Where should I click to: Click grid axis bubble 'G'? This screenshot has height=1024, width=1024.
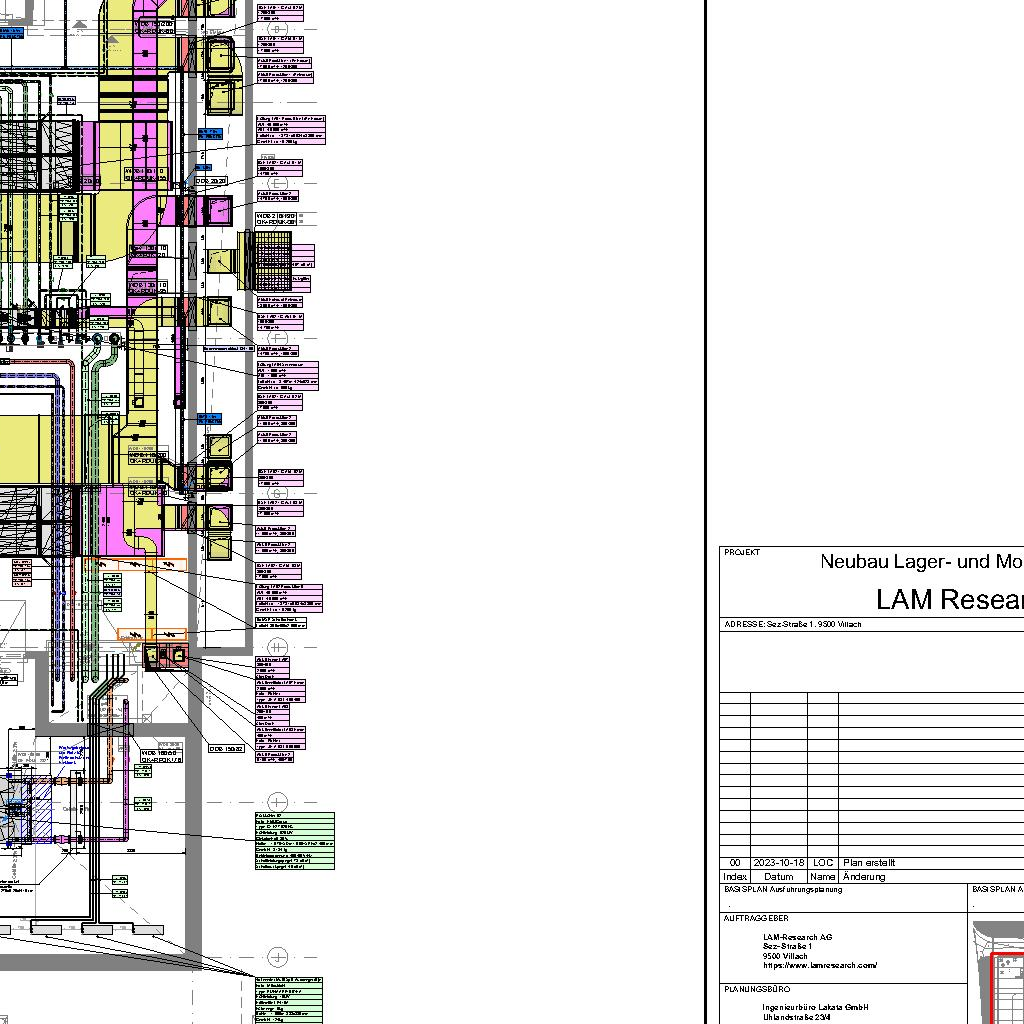278,493
